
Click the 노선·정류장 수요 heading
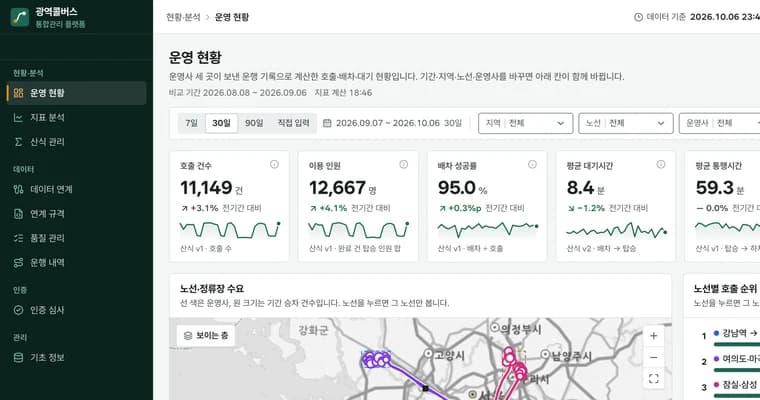[212, 288]
